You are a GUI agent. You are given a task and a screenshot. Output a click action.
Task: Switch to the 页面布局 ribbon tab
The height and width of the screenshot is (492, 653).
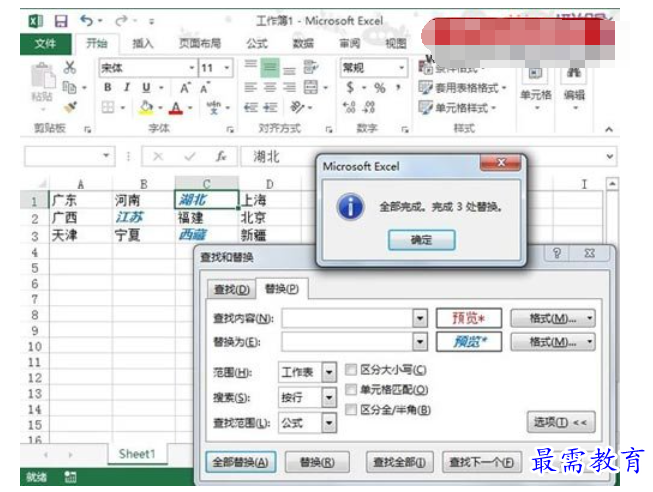[x=200, y=43]
